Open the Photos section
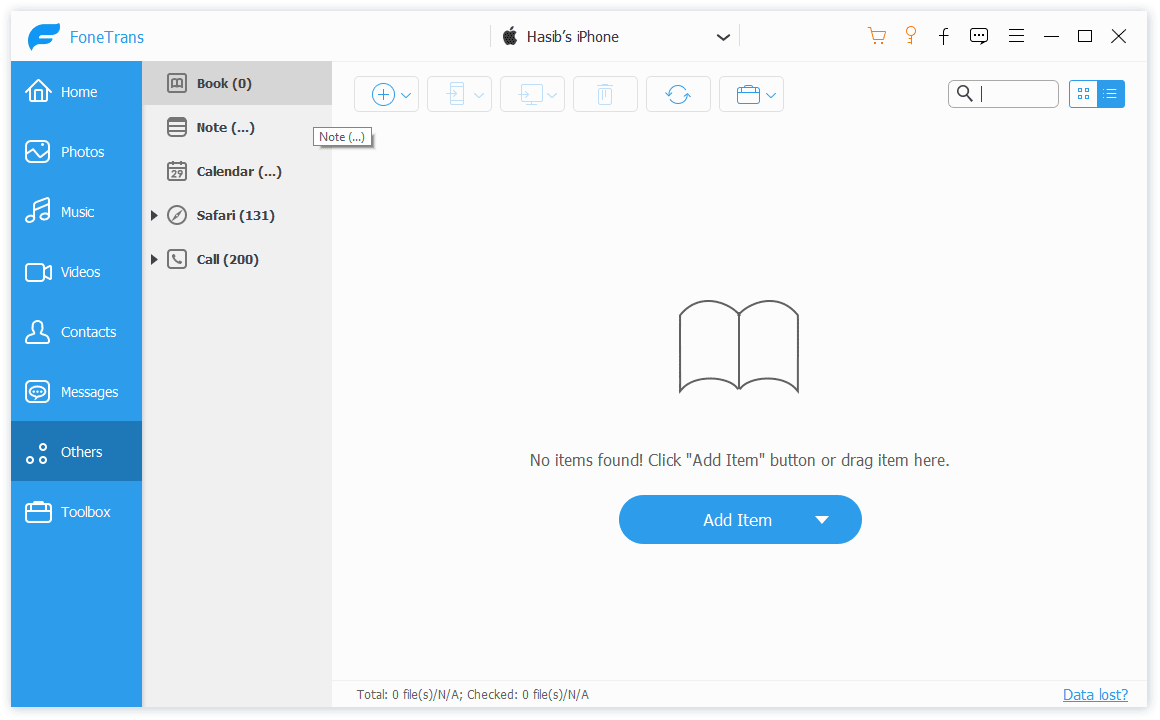 [x=76, y=151]
